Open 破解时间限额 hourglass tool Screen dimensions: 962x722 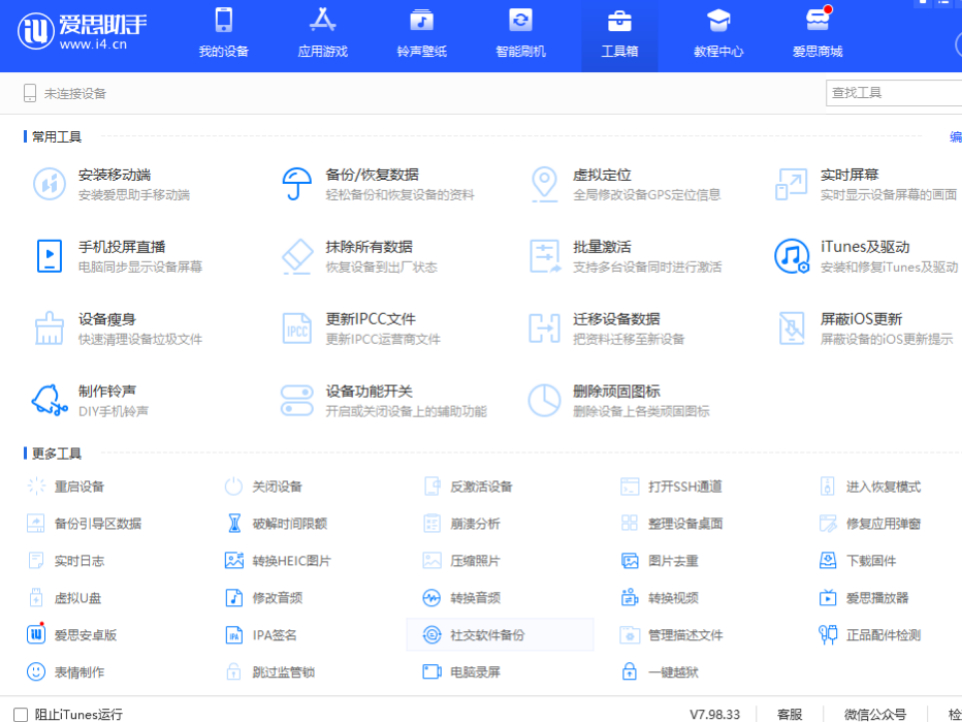click(x=276, y=523)
